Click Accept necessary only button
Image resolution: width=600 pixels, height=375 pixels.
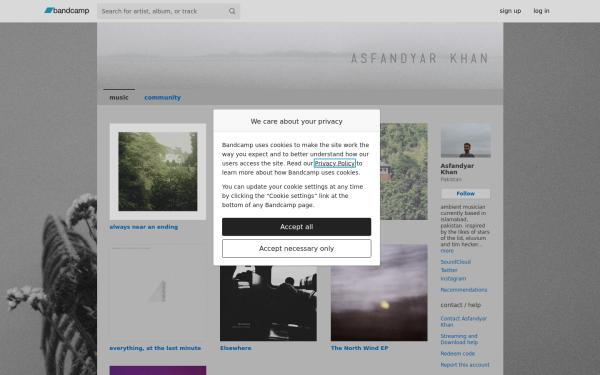point(297,248)
